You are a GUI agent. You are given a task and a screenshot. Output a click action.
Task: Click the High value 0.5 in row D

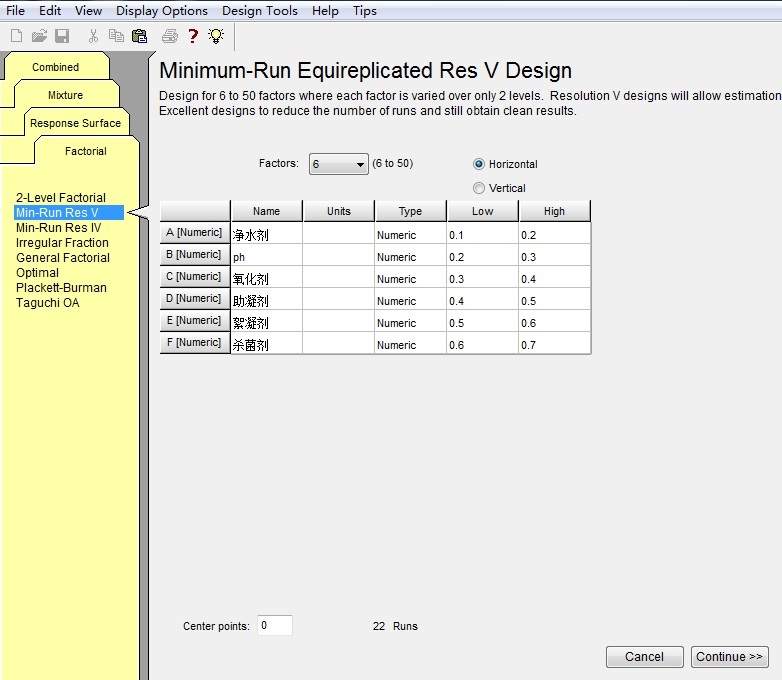(555, 301)
